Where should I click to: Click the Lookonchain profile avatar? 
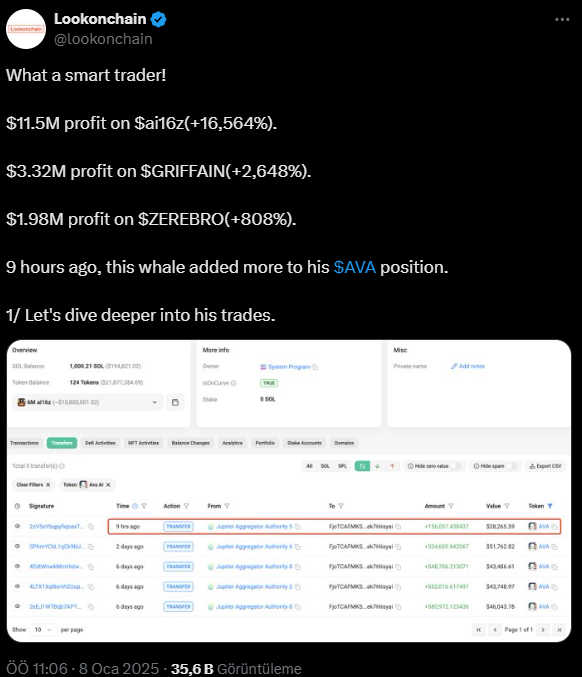click(26, 29)
